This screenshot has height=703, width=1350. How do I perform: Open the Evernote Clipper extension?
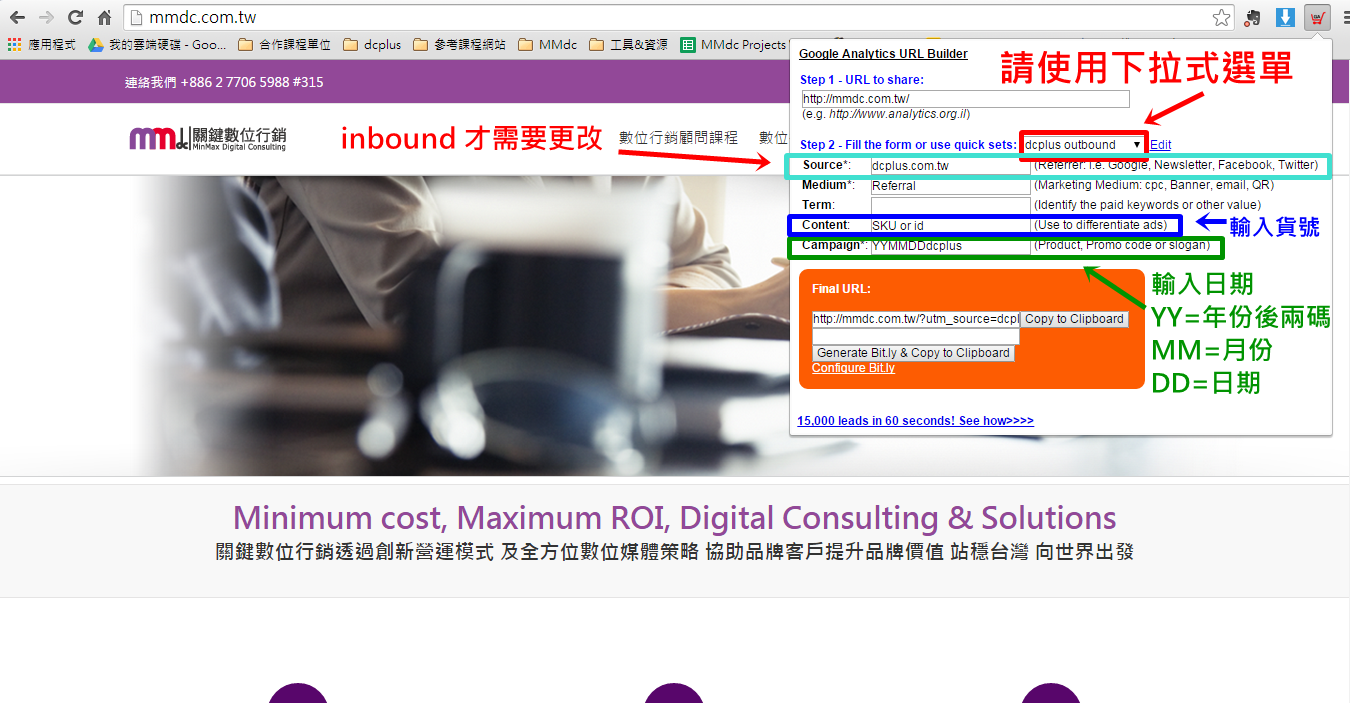[x=1251, y=17]
